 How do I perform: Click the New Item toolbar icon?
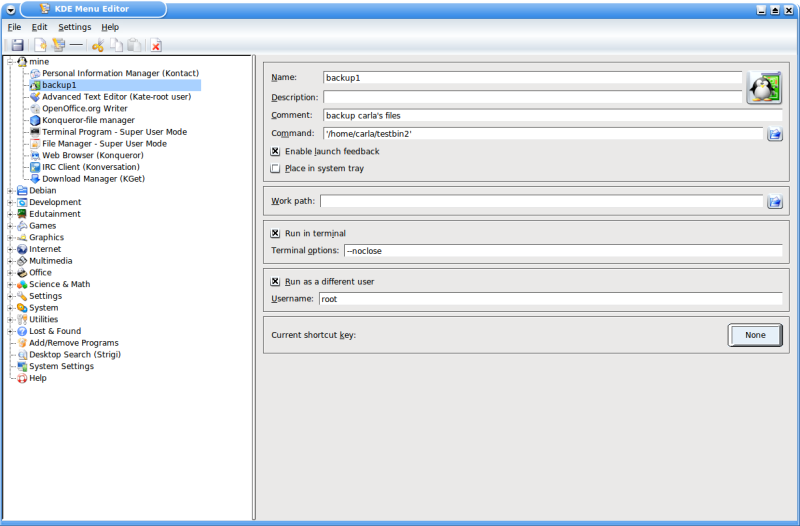click(x=40, y=45)
